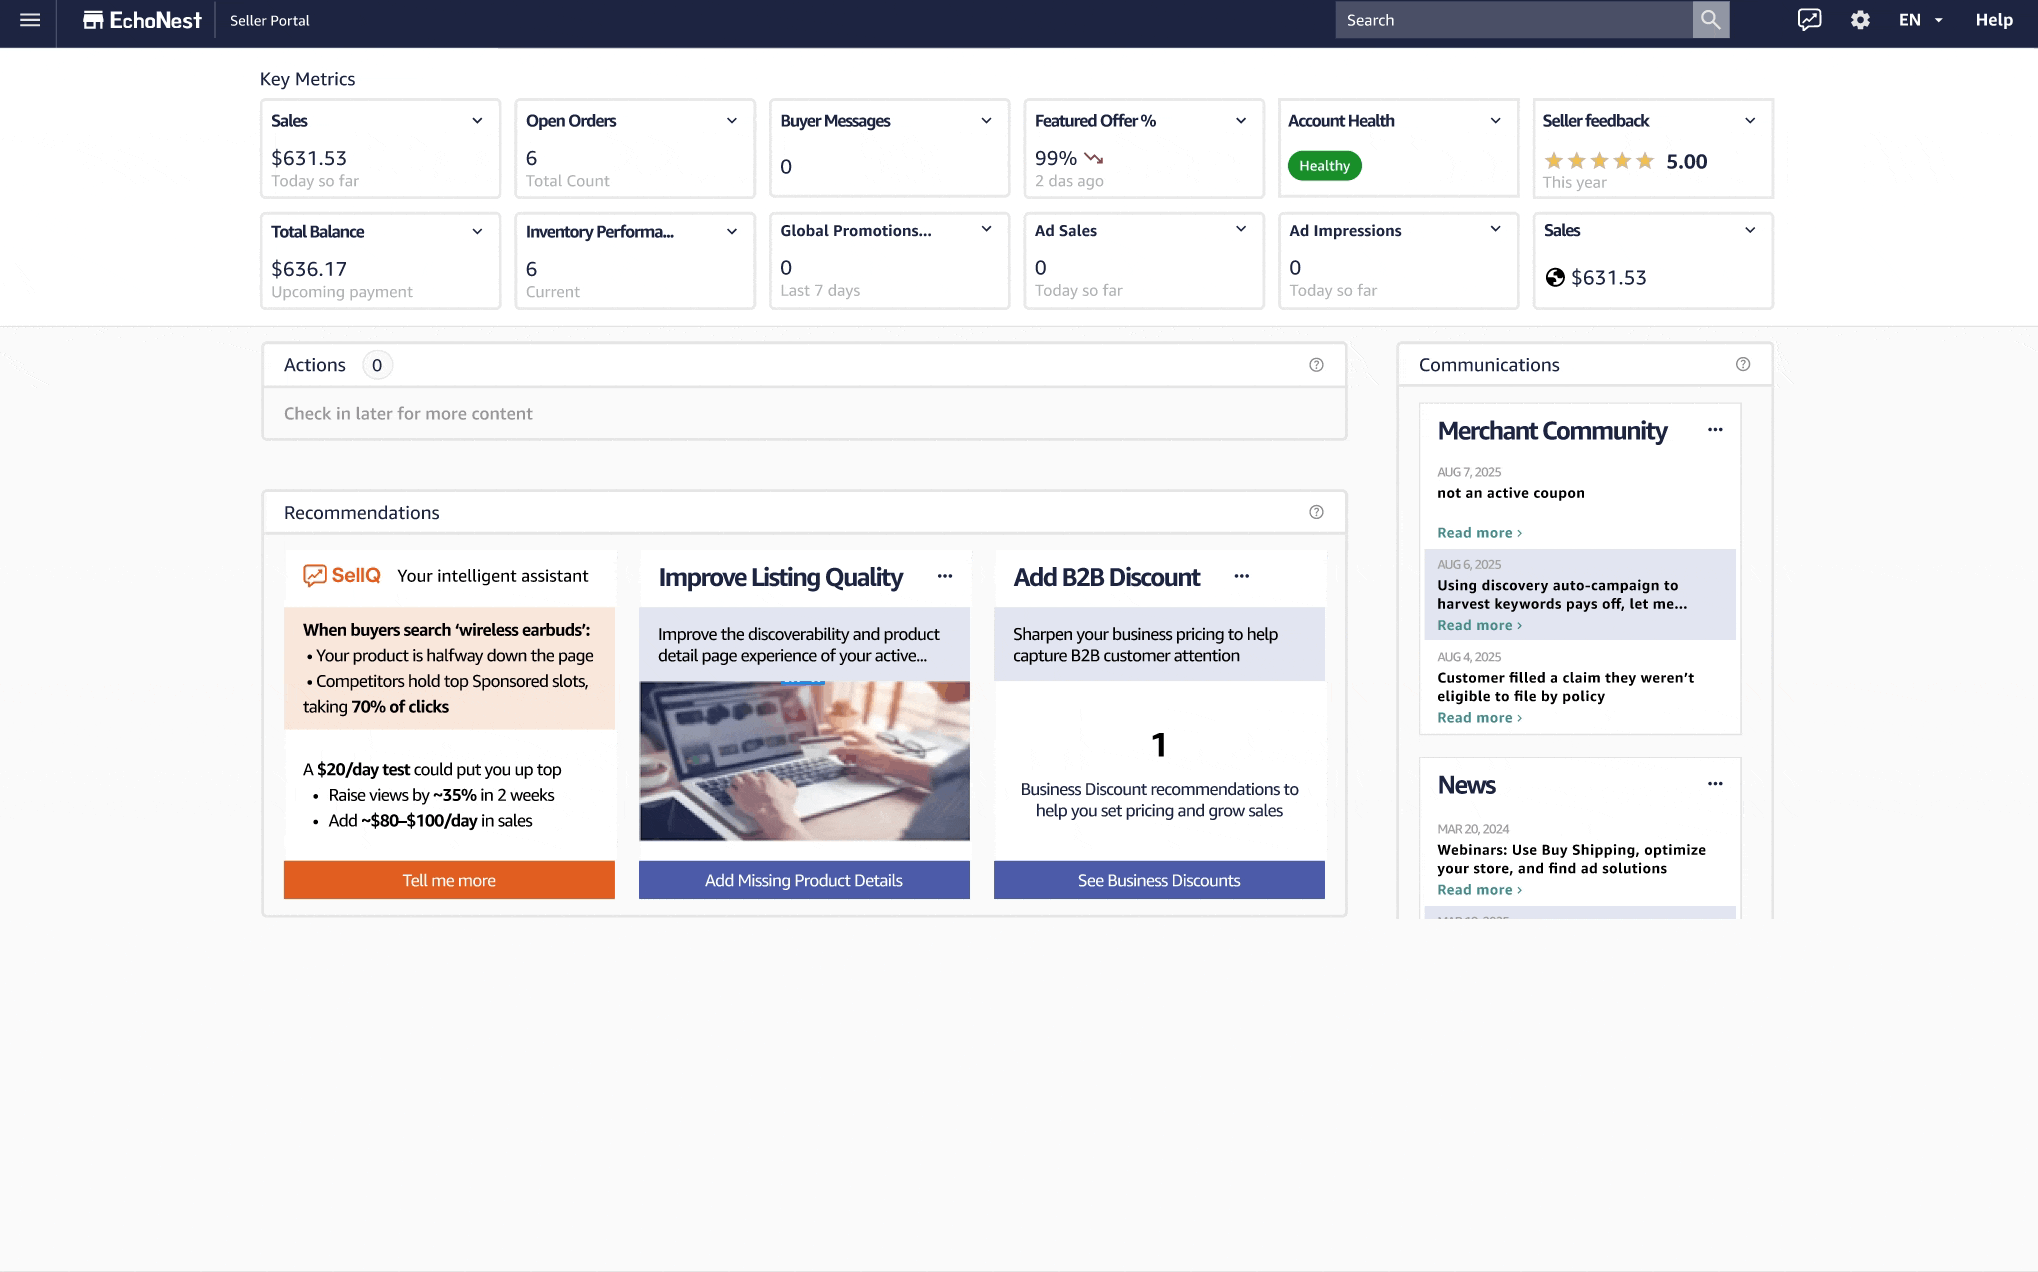Expand Total Balance metric dropdown

[x=477, y=232]
